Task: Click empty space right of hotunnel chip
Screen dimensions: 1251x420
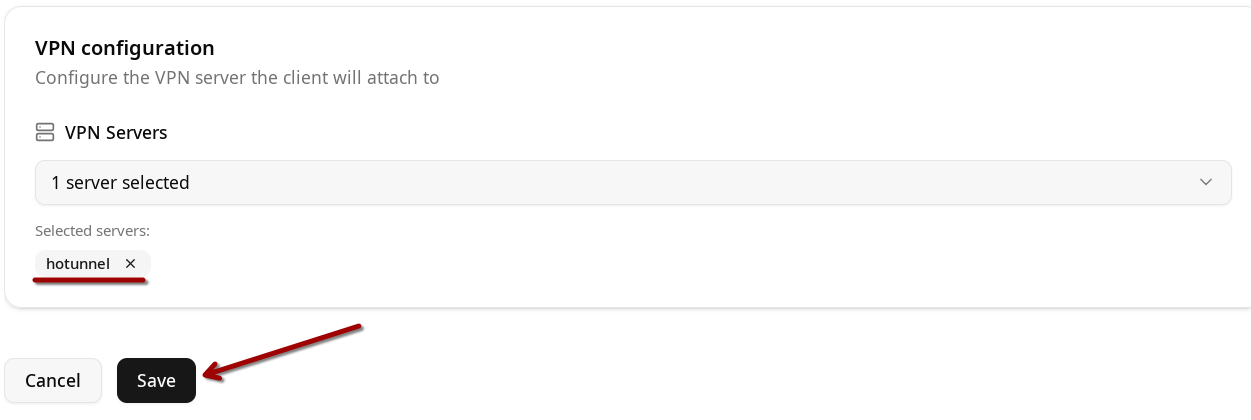Action: (x=500, y=264)
